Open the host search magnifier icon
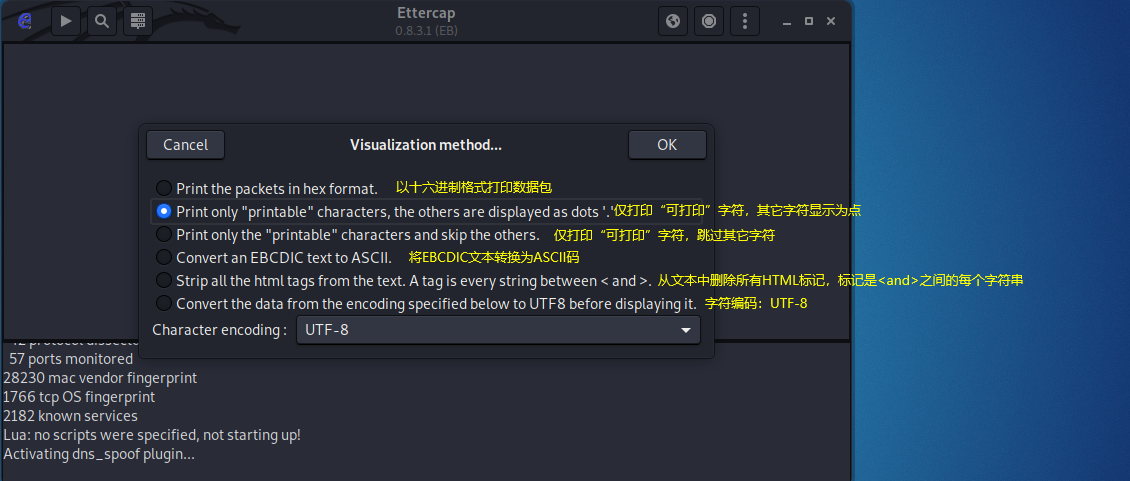Screen dimensions: 1130x481 pyautogui.click(x=102, y=21)
